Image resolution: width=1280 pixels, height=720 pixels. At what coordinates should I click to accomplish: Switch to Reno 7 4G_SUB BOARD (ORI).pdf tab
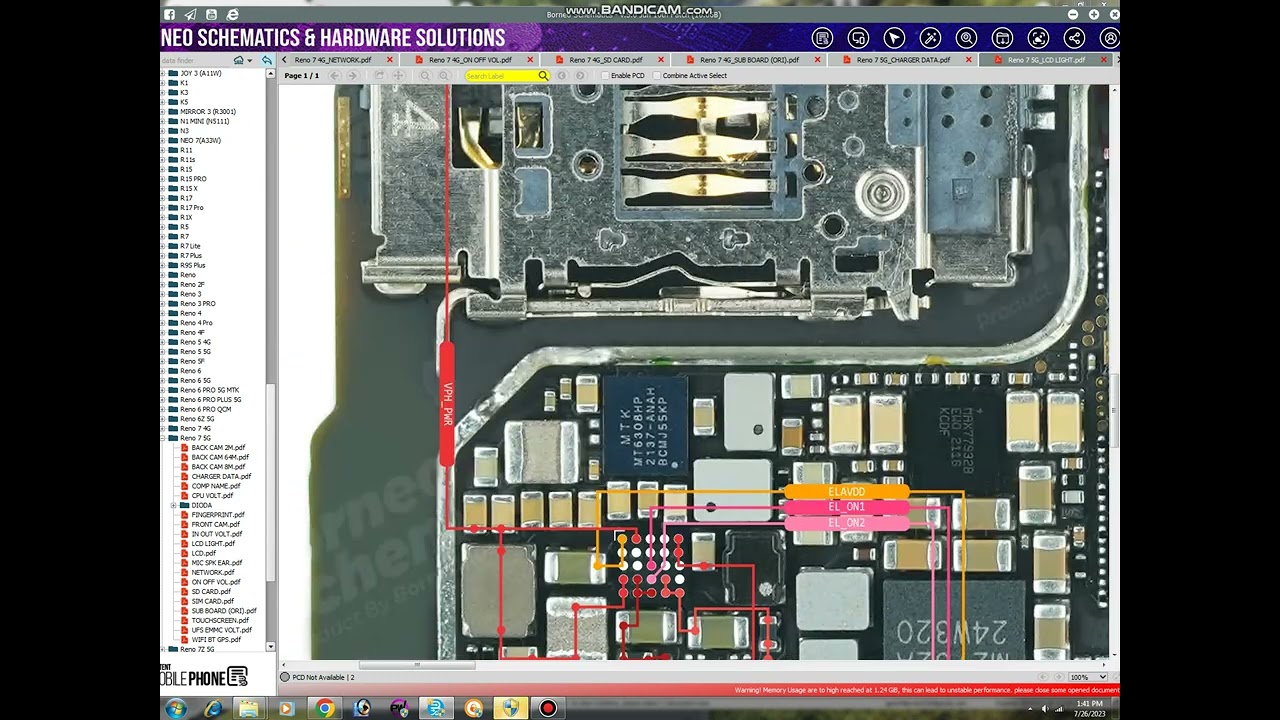point(750,60)
